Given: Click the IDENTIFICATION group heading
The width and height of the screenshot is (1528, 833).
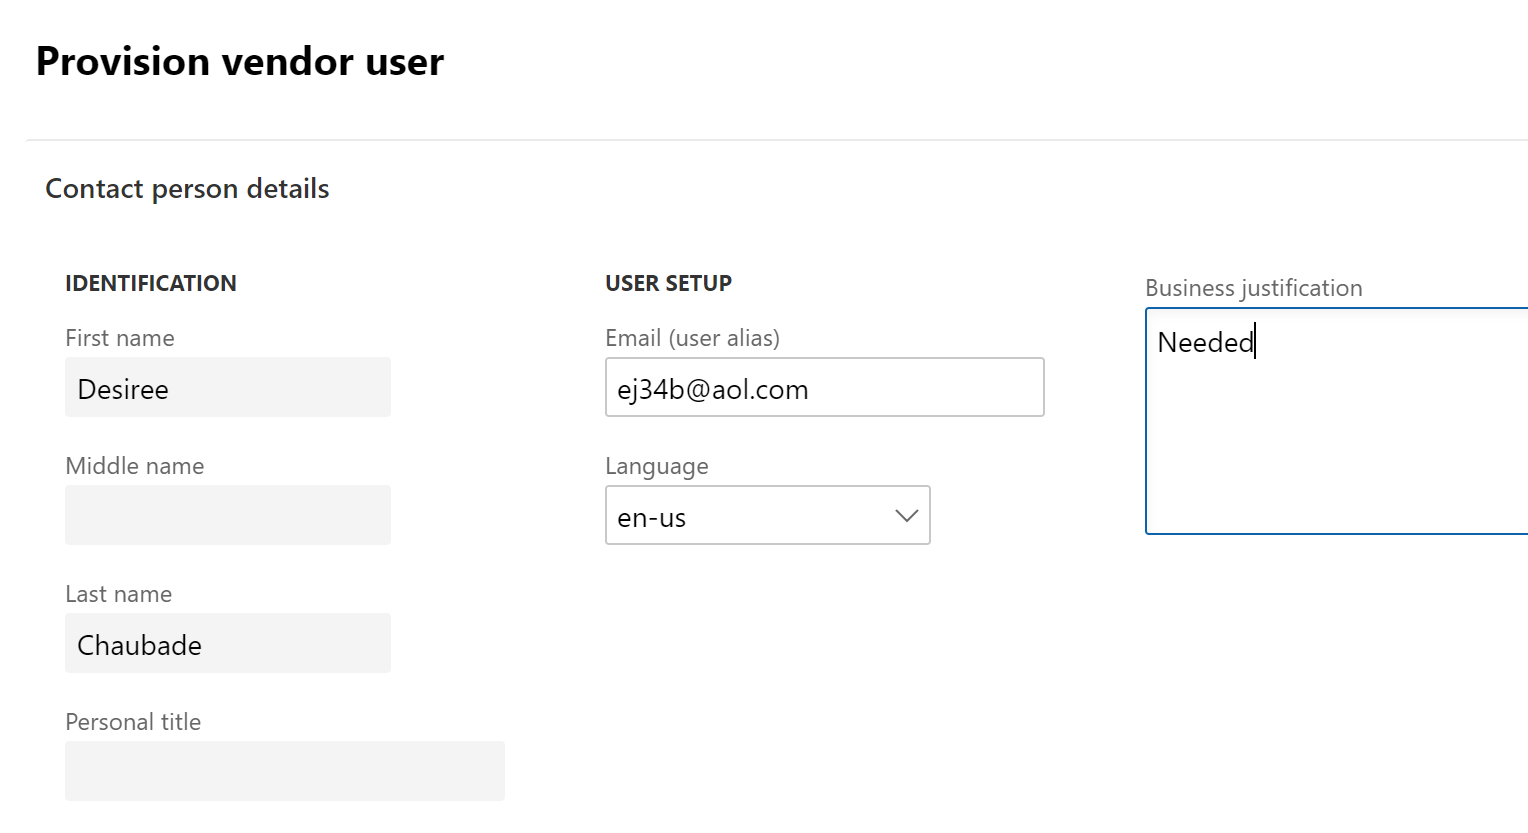Looking at the screenshot, I should pos(151,284).
